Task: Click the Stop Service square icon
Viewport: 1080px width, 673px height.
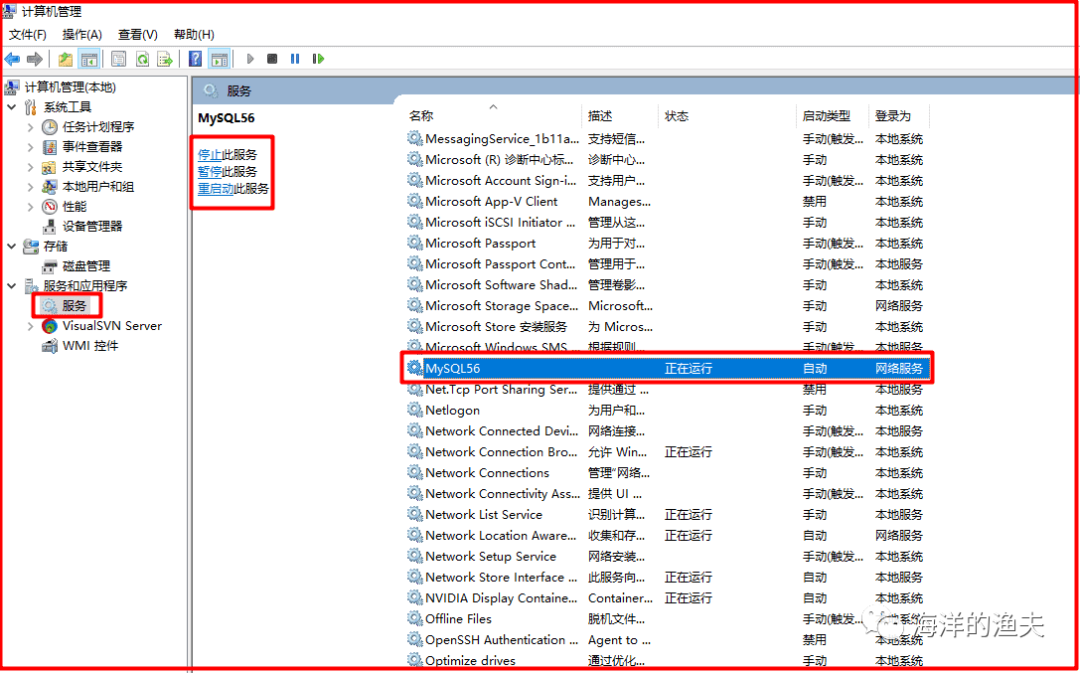Action: click(272, 59)
